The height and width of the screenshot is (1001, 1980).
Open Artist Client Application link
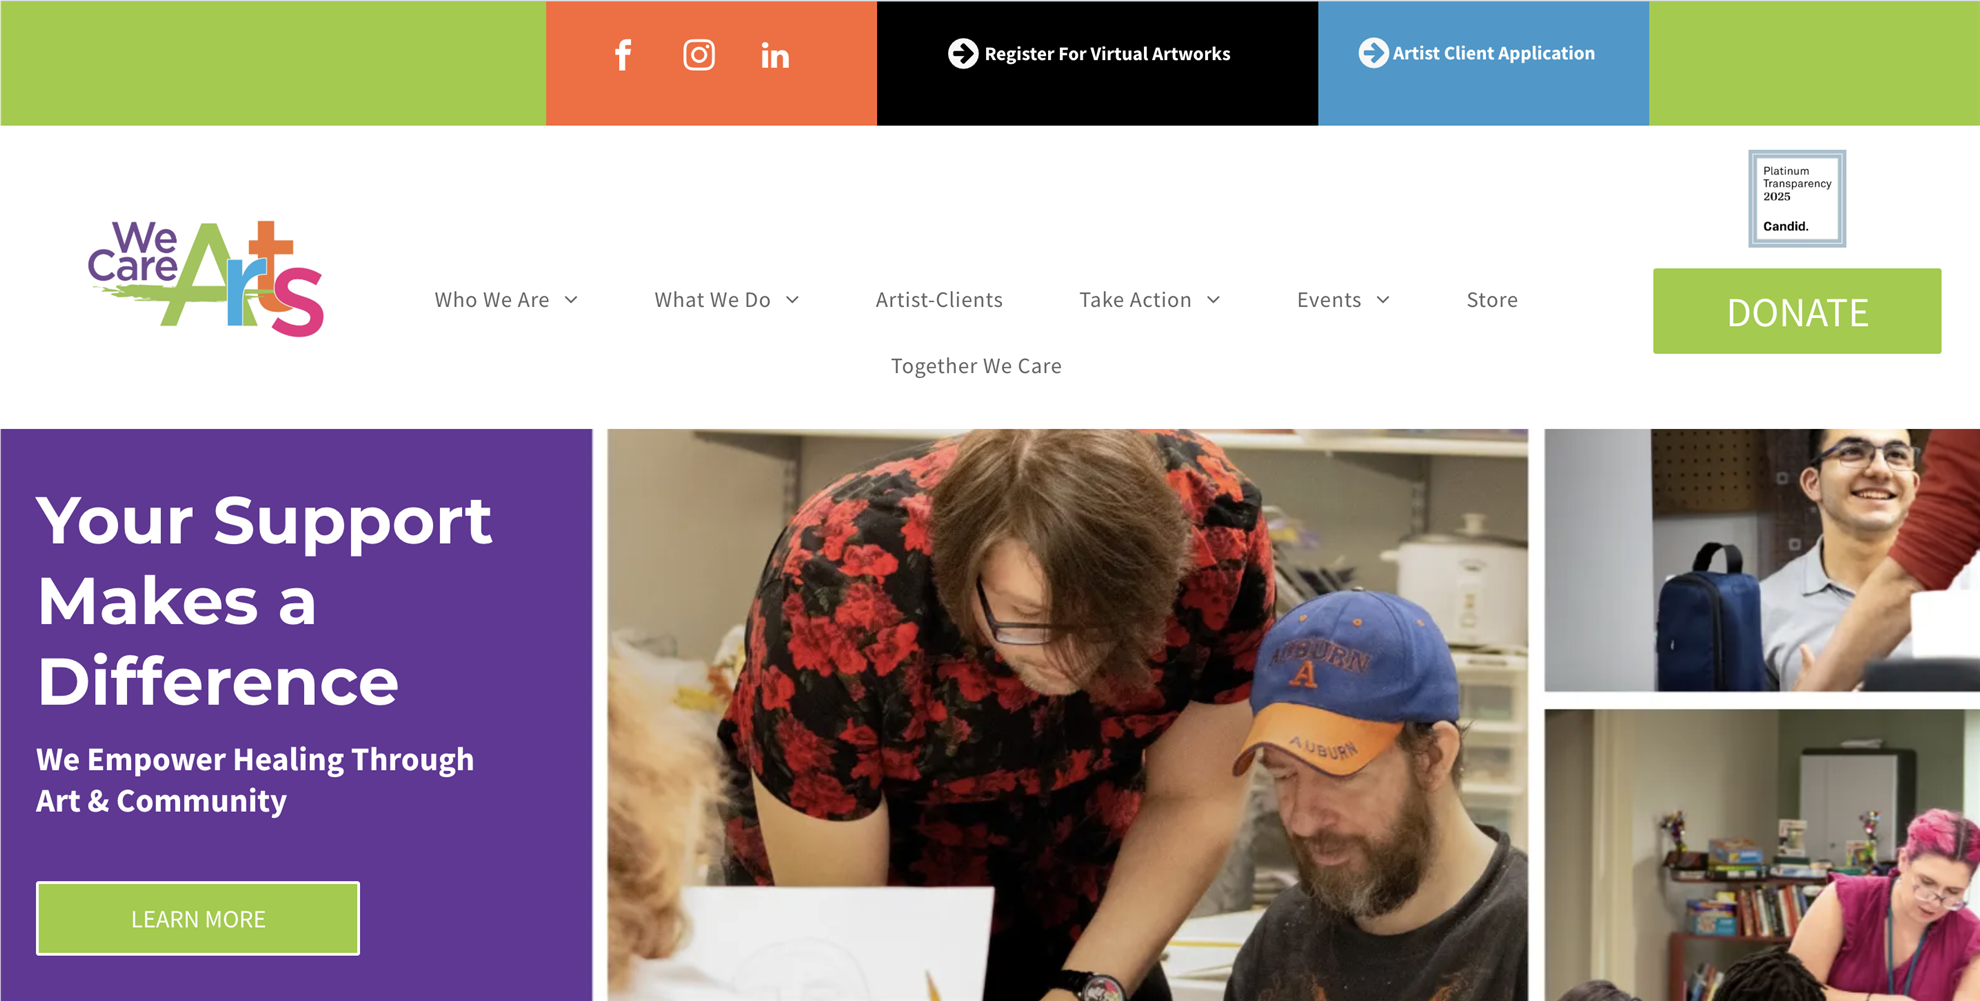pyautogui.click(x=1494, y=53)
